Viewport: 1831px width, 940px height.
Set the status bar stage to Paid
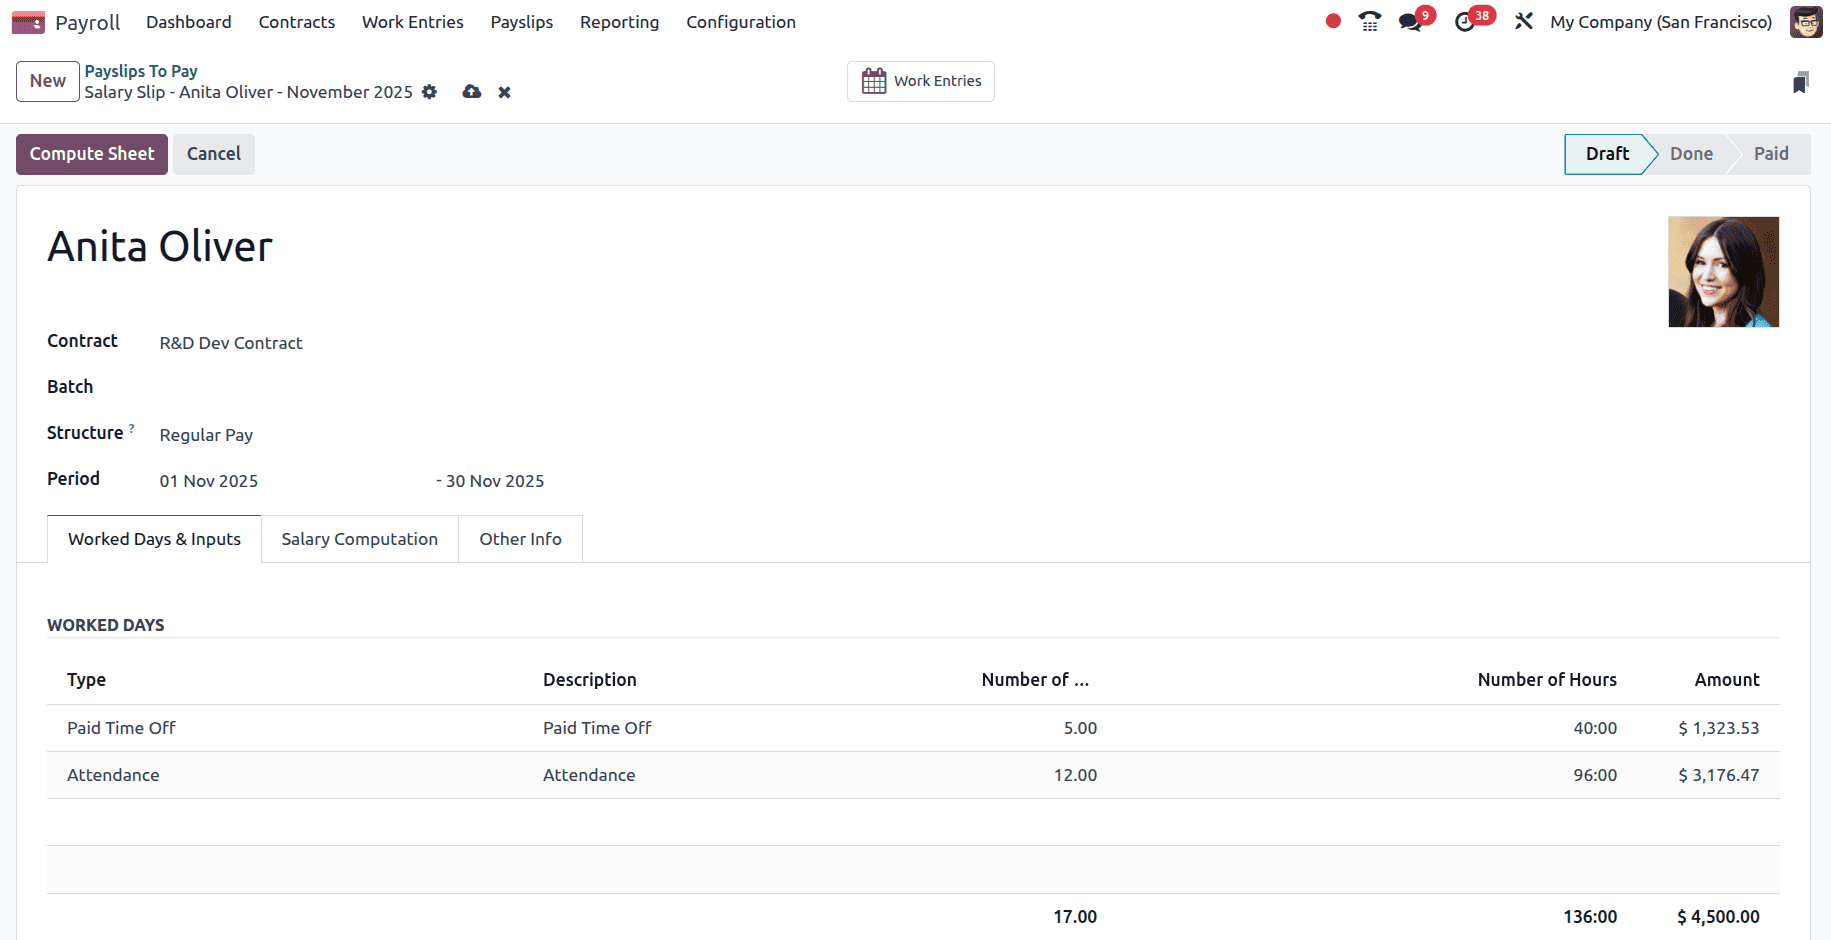1769,153
